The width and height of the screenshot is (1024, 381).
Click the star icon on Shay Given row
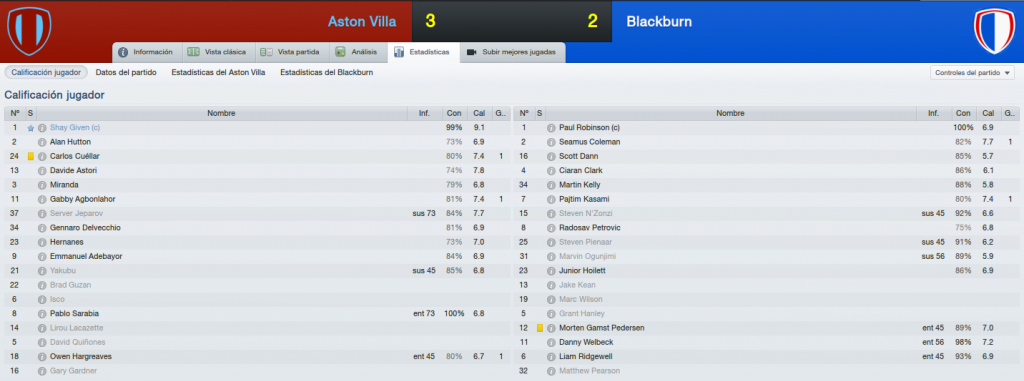30,128
